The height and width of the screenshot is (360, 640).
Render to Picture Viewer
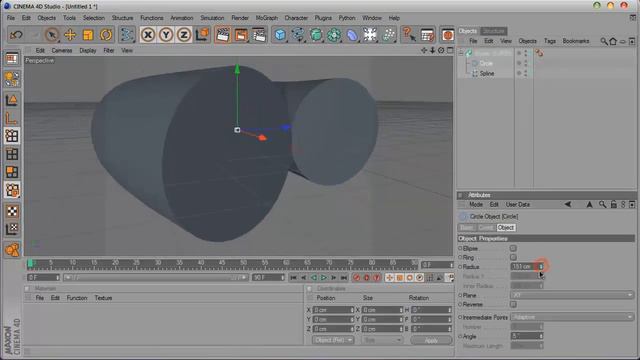pyautogui.click(x=241, y=35)
